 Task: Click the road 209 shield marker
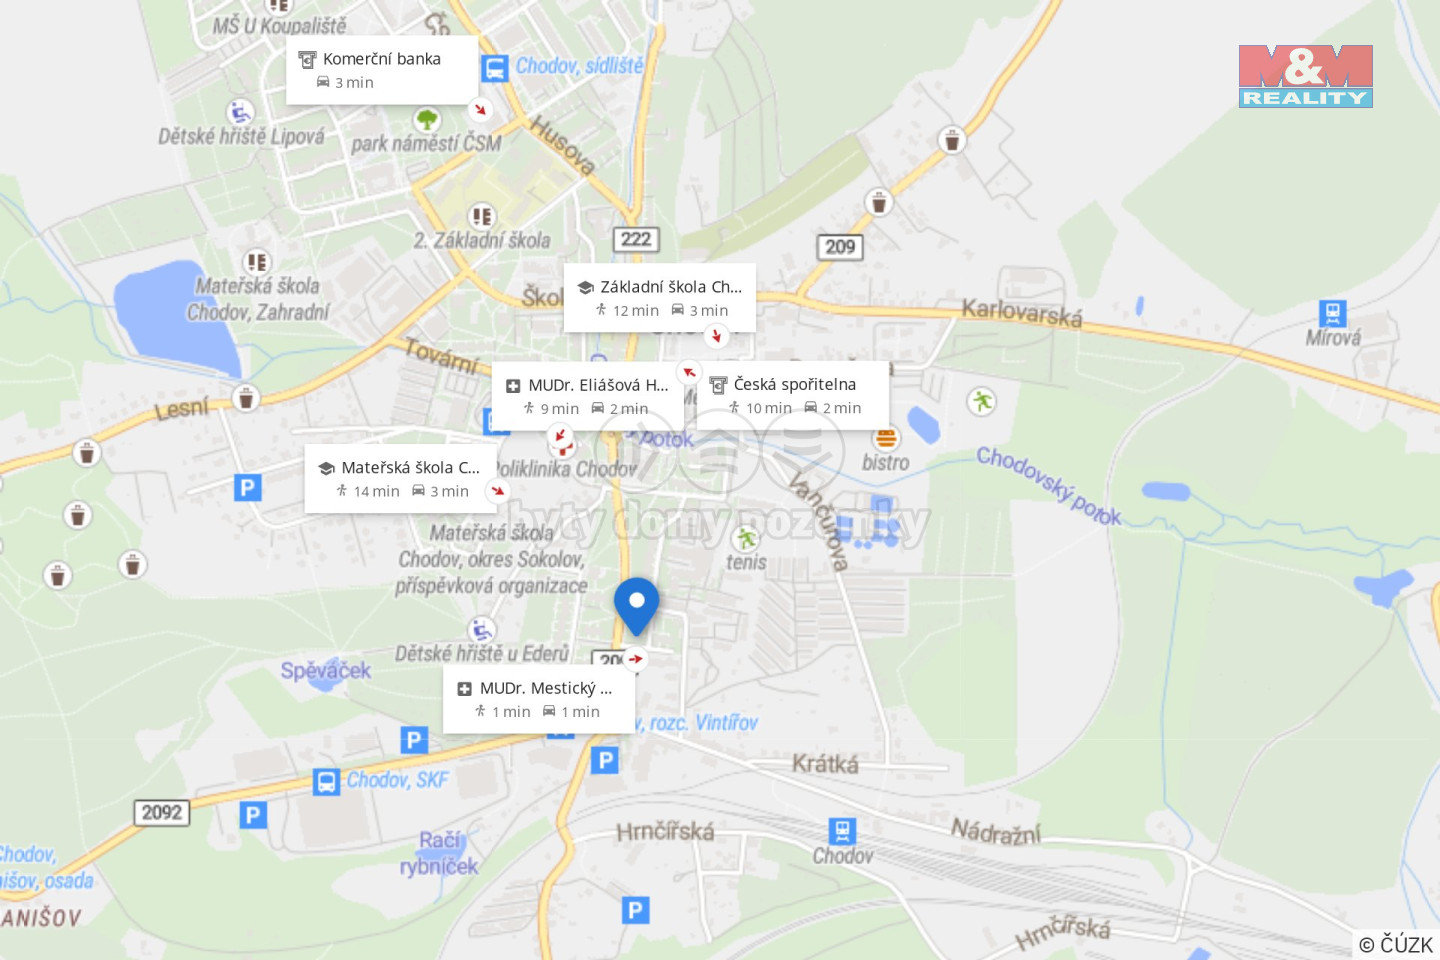[x=840, y=246]
